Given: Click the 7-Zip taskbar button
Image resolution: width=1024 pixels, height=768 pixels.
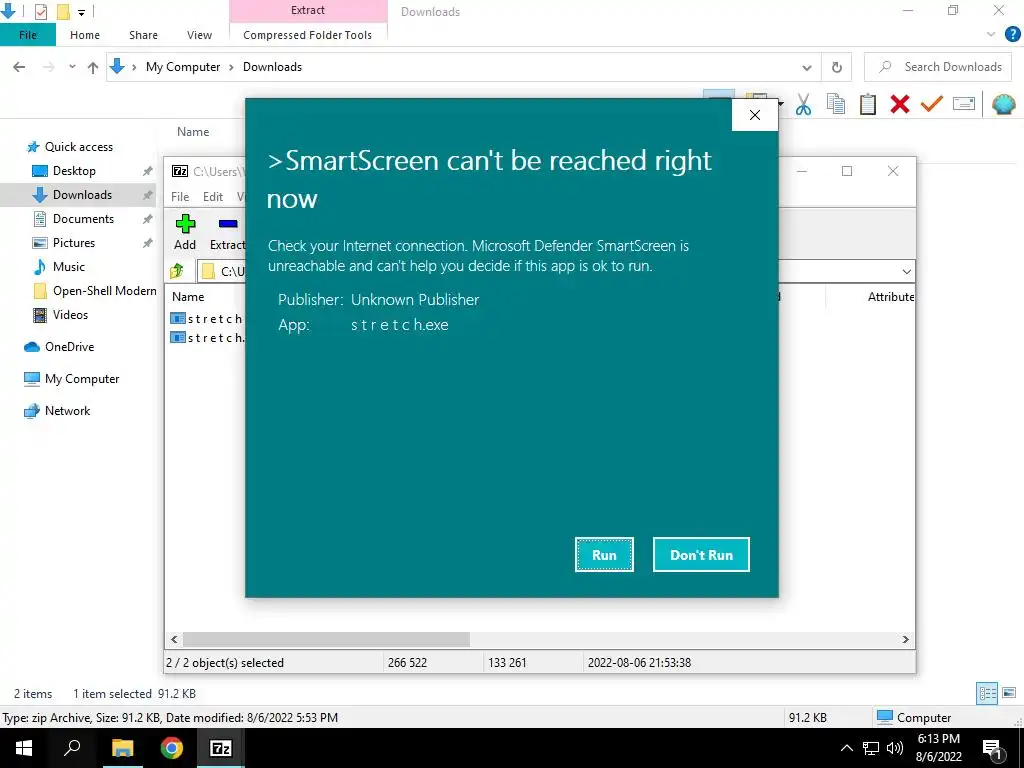Looking at the screenshot, I should (220, 748).
